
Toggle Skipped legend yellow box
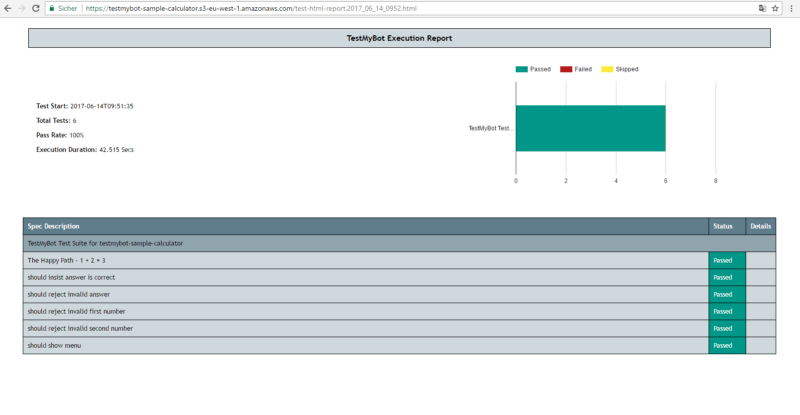coord(607,69)
